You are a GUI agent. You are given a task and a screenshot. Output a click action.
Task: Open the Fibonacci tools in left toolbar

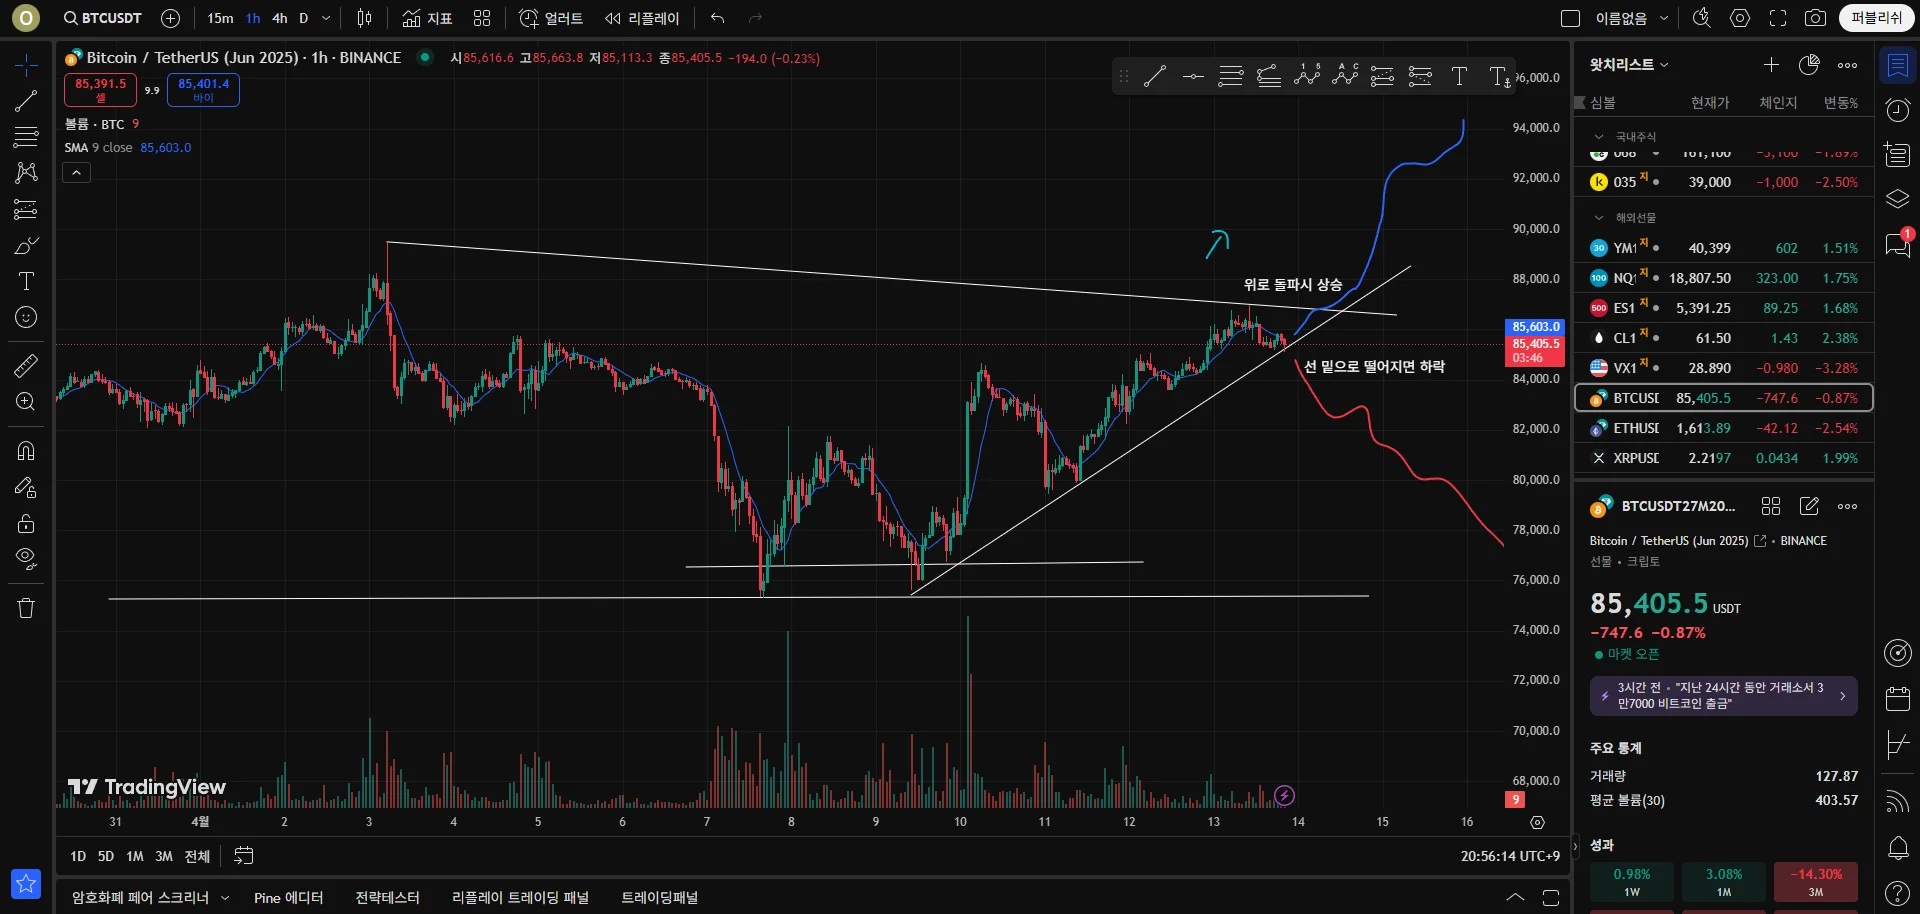(26, 137)
